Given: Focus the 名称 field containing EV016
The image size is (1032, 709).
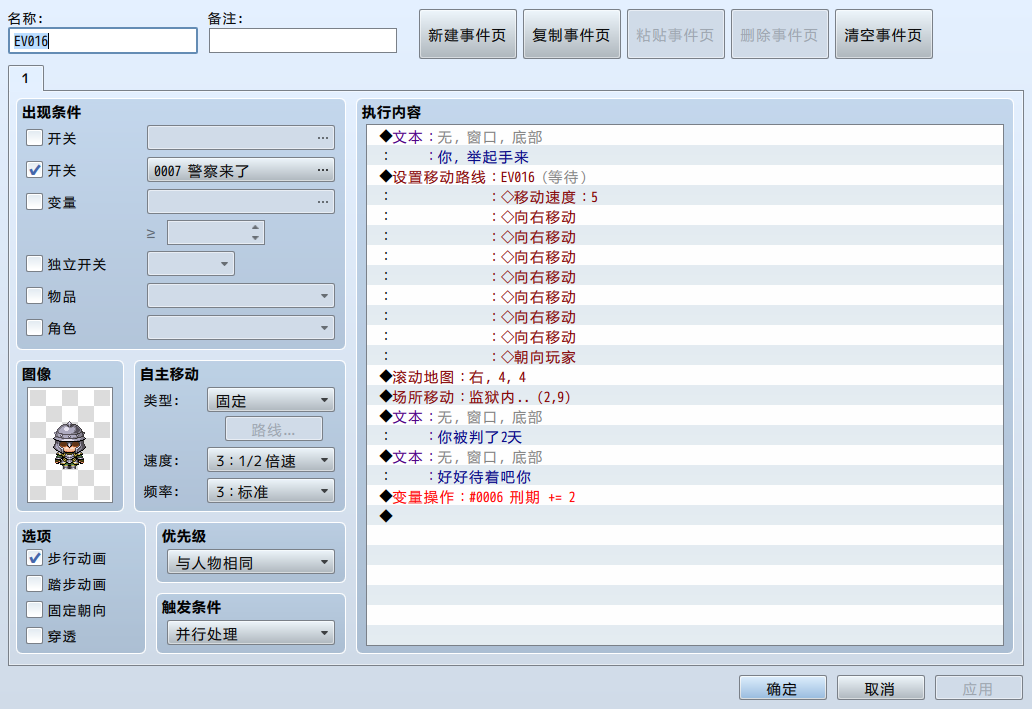Looking at the screenshot, I should pyautogui.click(x=103, y=41).
